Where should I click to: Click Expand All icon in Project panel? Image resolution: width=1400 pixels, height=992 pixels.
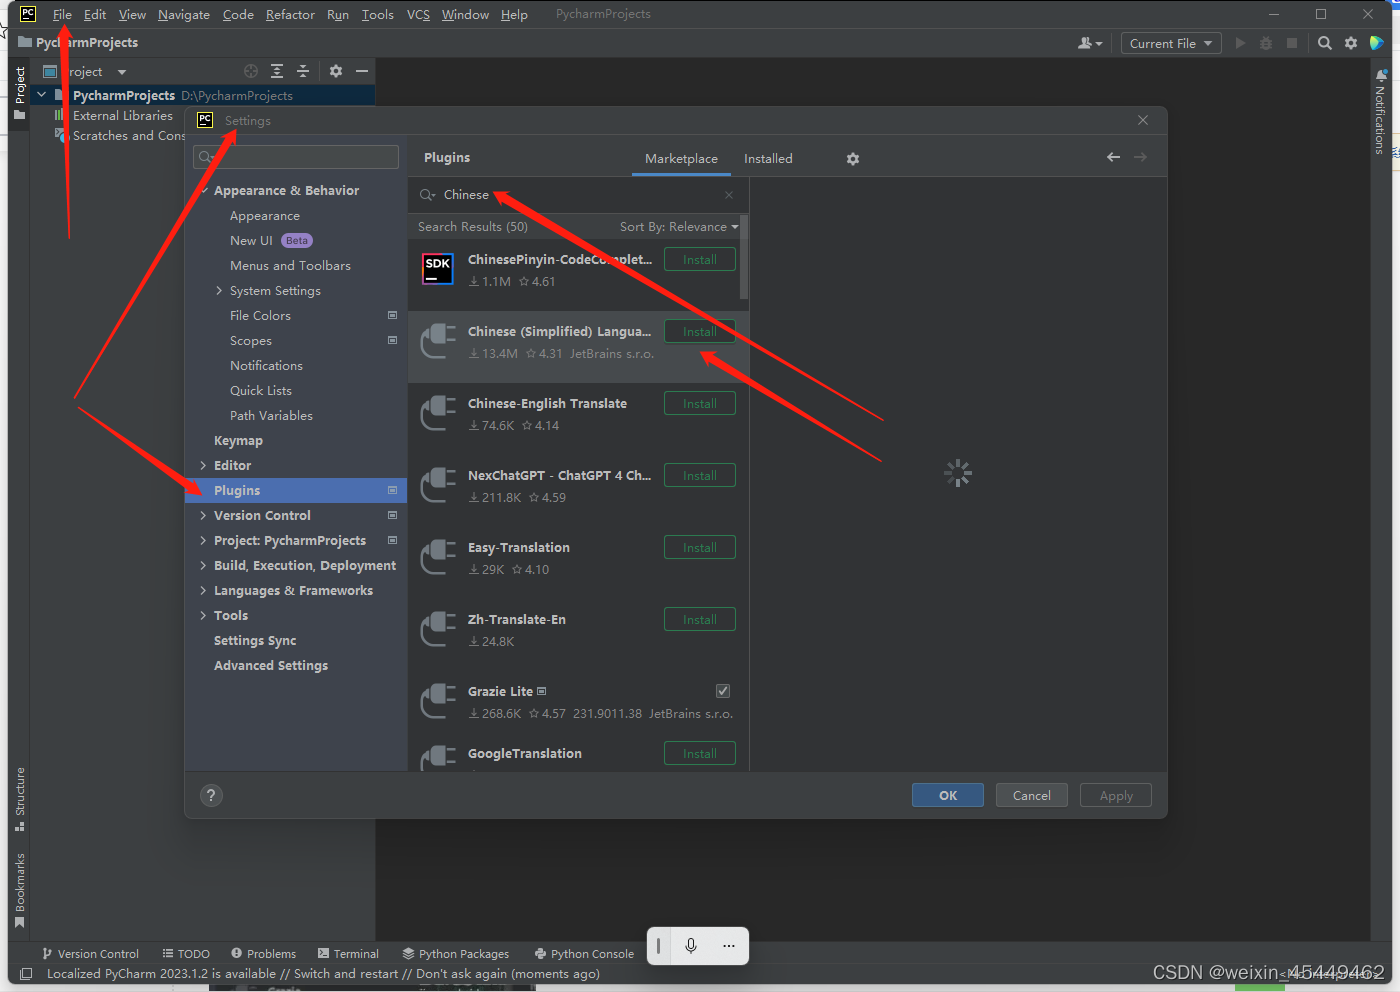point(277,71)
